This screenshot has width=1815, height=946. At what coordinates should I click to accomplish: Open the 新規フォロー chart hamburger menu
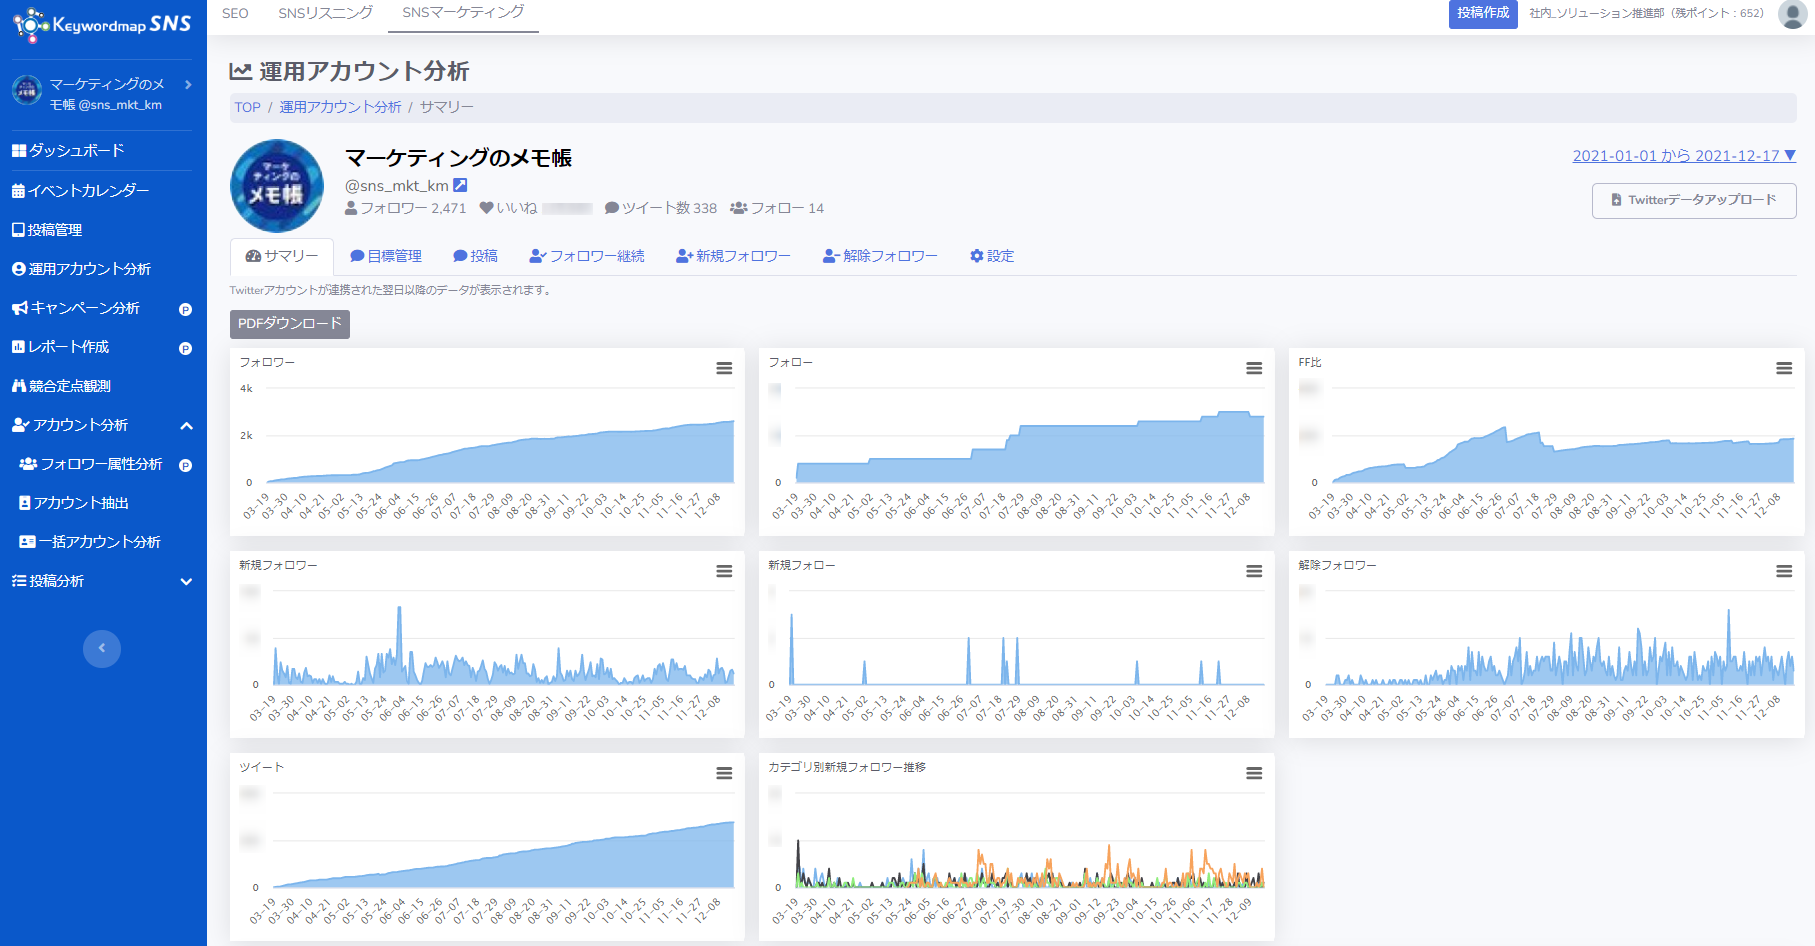point(1254,571)
